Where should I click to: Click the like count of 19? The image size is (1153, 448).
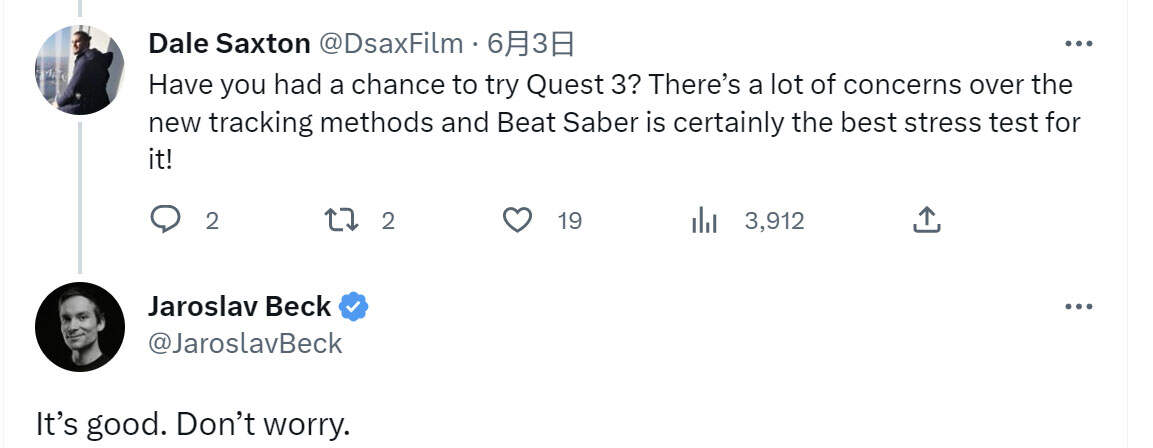point(569,221)
